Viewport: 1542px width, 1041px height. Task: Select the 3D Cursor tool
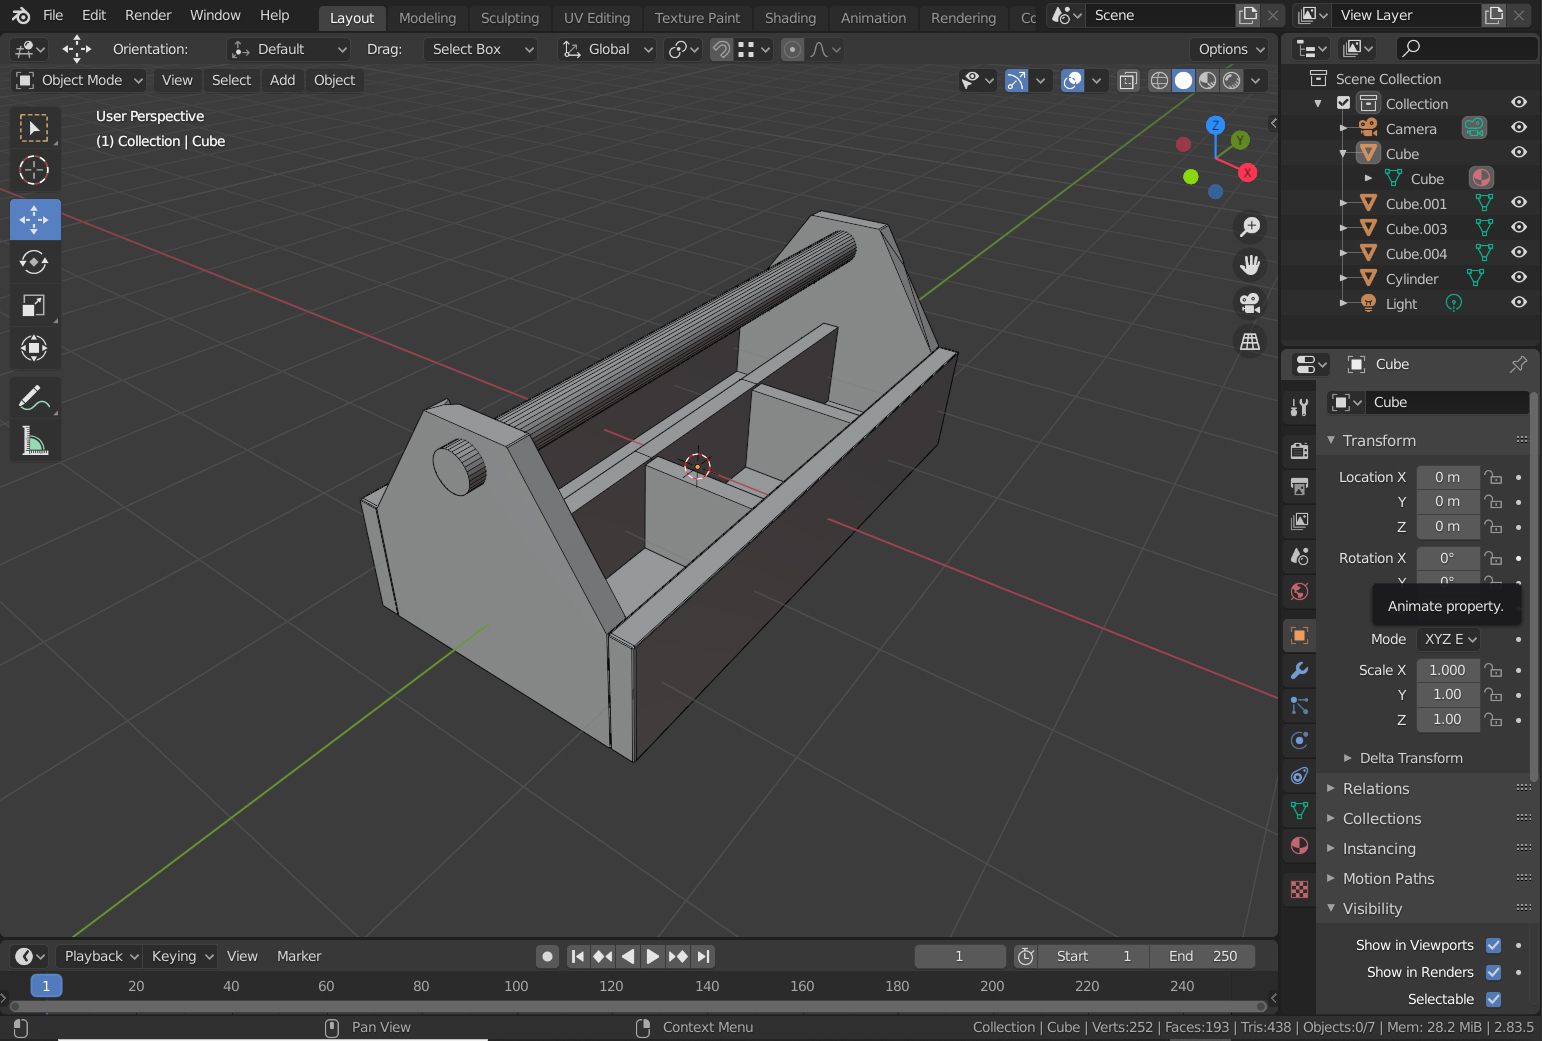pos(34,171)
